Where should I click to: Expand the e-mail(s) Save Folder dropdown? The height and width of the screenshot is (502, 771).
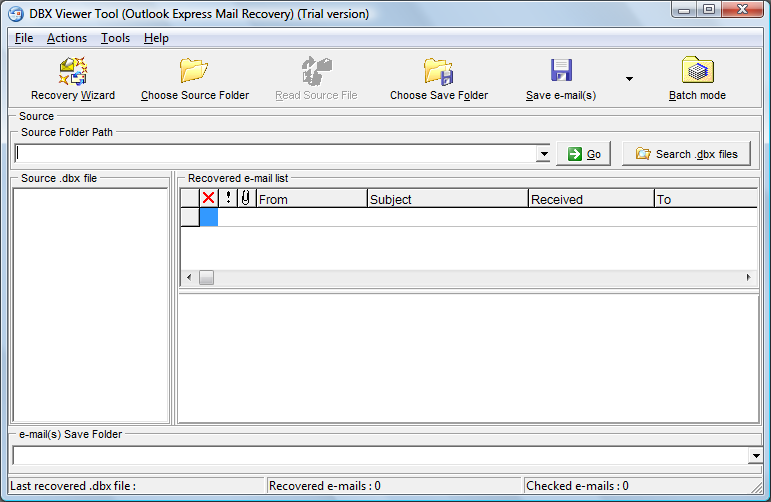tap(756, 456)
